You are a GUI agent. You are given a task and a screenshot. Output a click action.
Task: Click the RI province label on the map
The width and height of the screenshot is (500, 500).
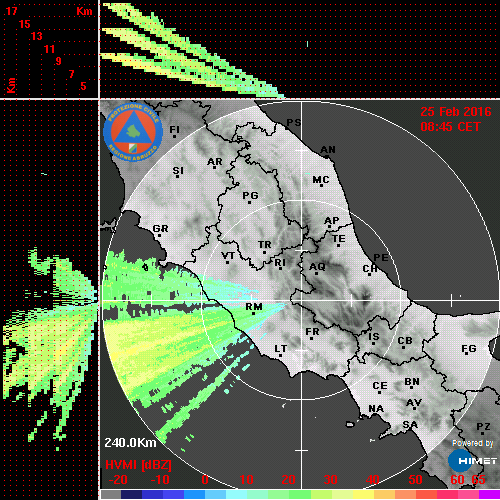click(280, 263)
